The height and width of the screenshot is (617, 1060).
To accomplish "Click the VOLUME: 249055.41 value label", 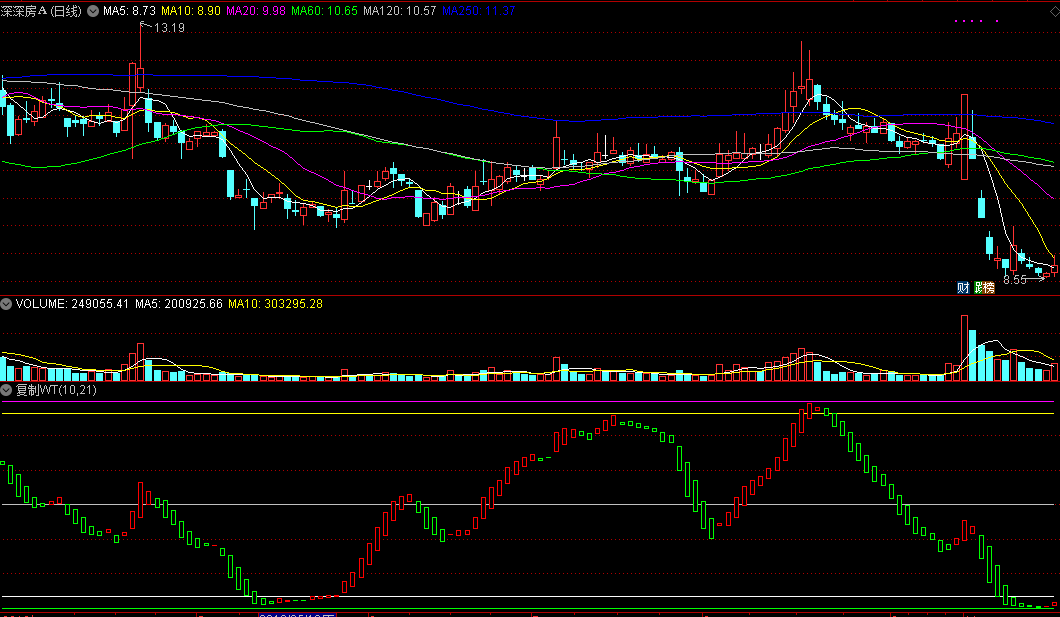I will 72,304.
